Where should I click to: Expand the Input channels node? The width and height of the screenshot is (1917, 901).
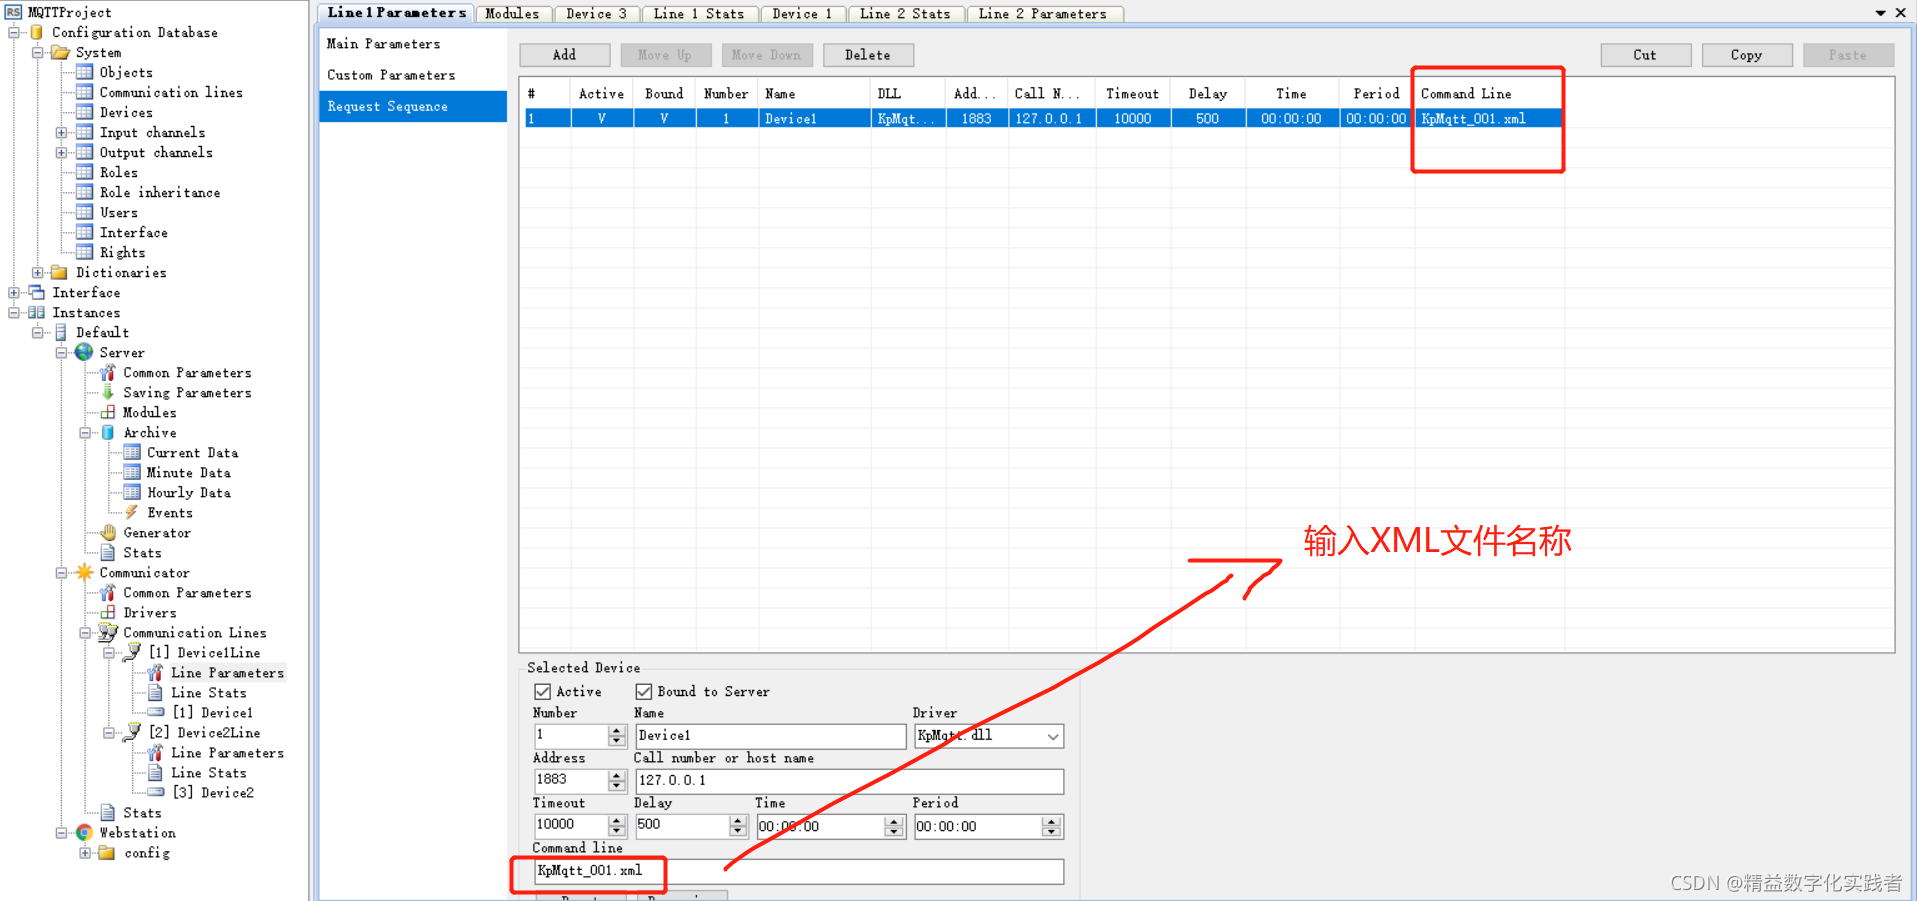click(x=60, y=132)
